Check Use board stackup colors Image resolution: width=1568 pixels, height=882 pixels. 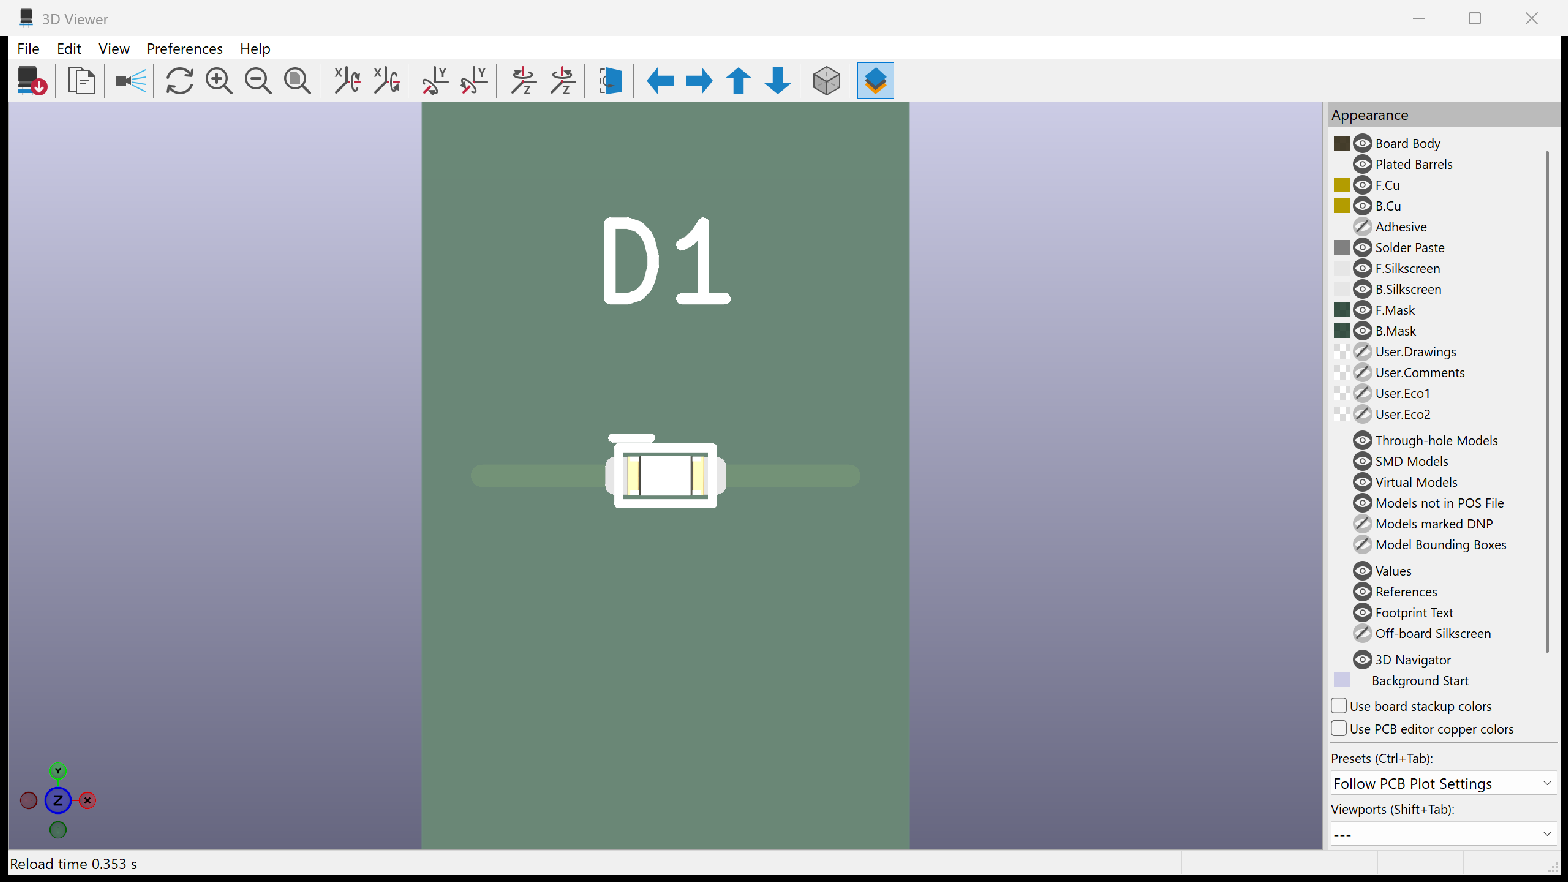click(1339, 706)
